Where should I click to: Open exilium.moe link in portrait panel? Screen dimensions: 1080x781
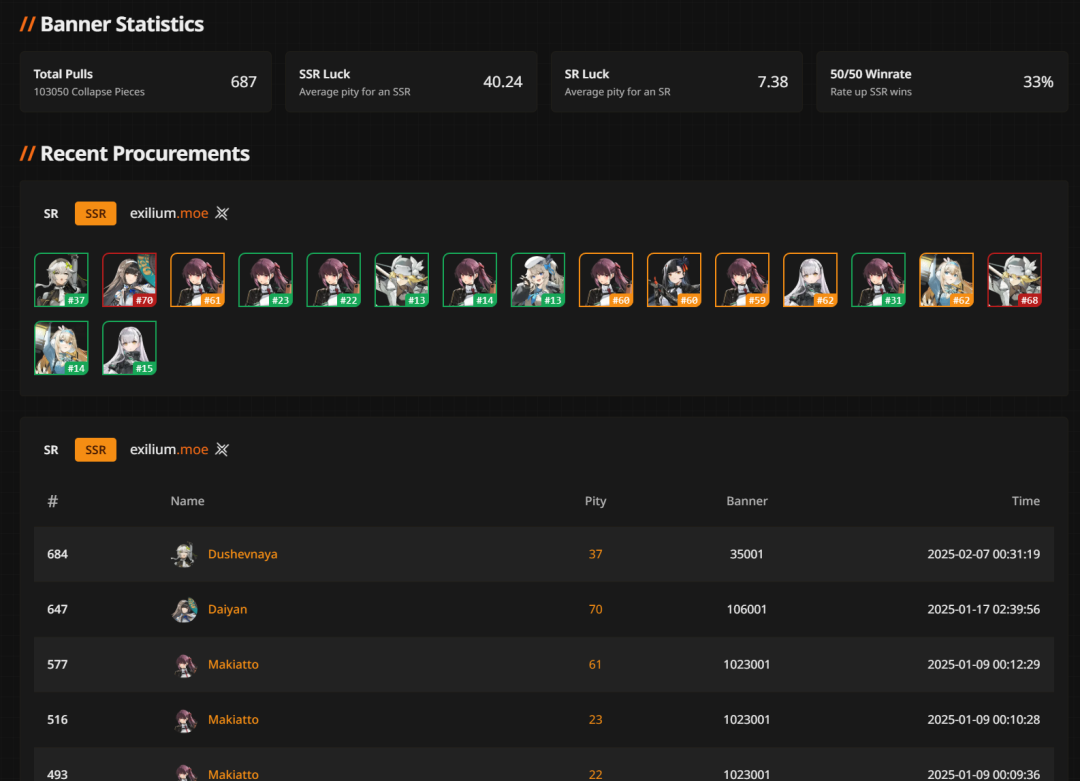click(x=169, y=214)
